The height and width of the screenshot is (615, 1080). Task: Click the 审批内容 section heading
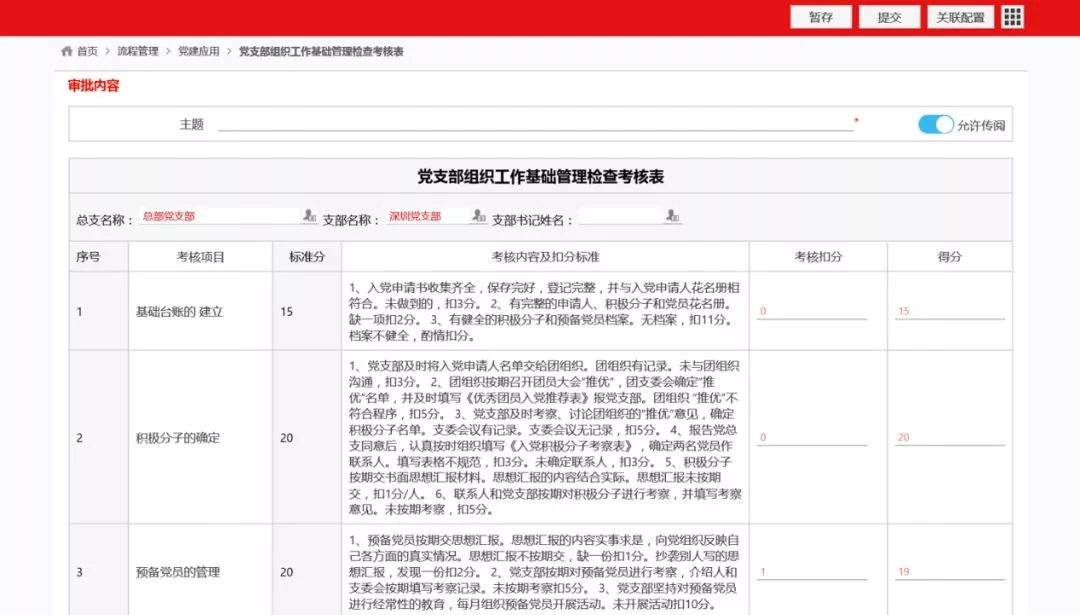tap(94, 86)
